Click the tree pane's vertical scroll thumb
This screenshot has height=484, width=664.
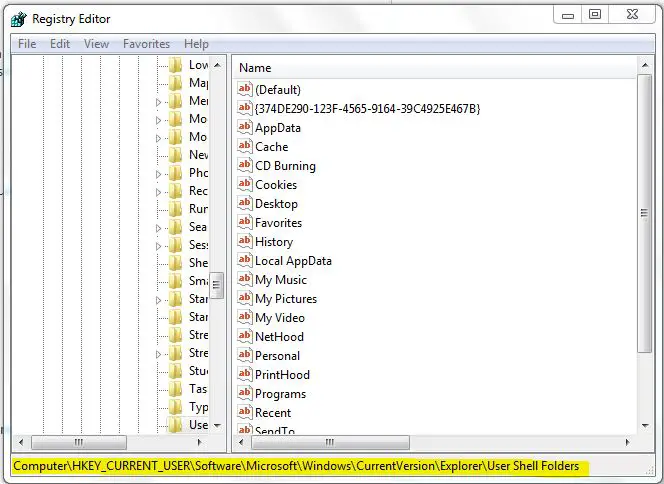[216, 285]
